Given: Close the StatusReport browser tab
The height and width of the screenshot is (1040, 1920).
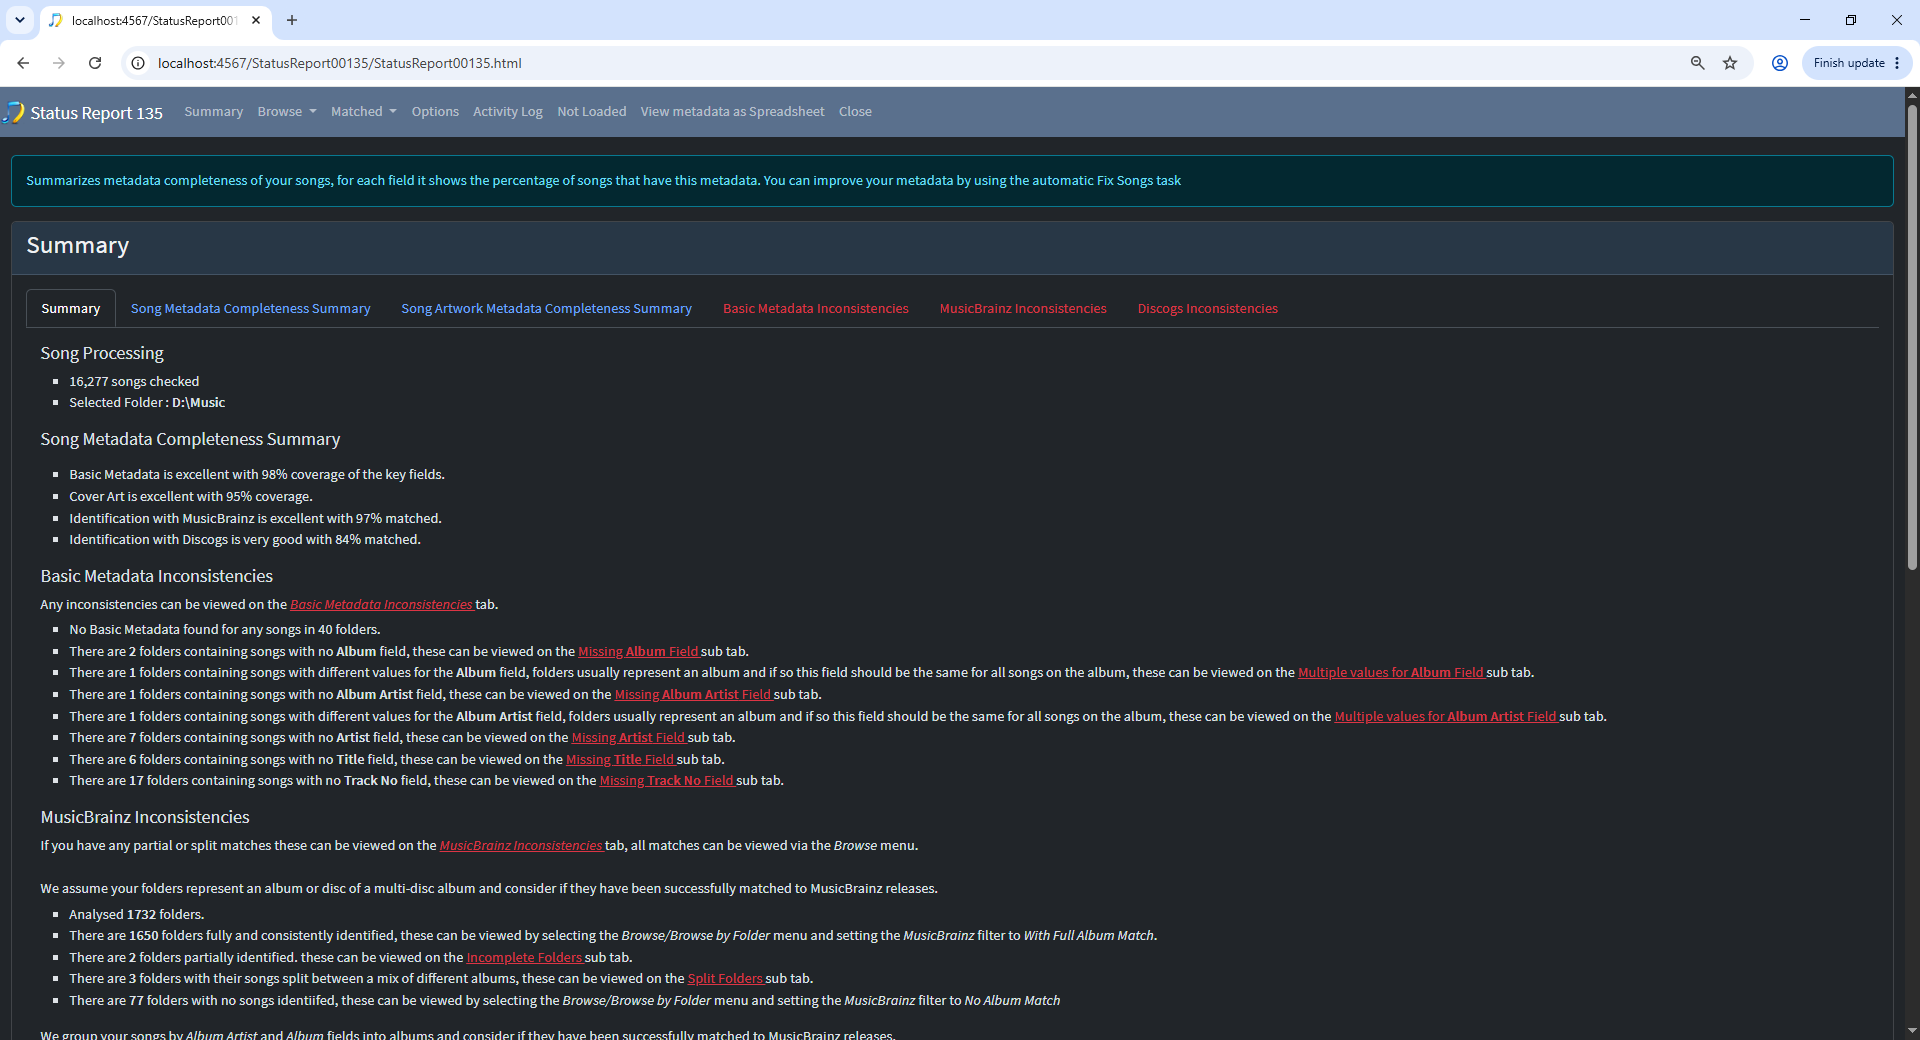Looking at the screenshot, I should pyautogui.click(x=256, y=20).
